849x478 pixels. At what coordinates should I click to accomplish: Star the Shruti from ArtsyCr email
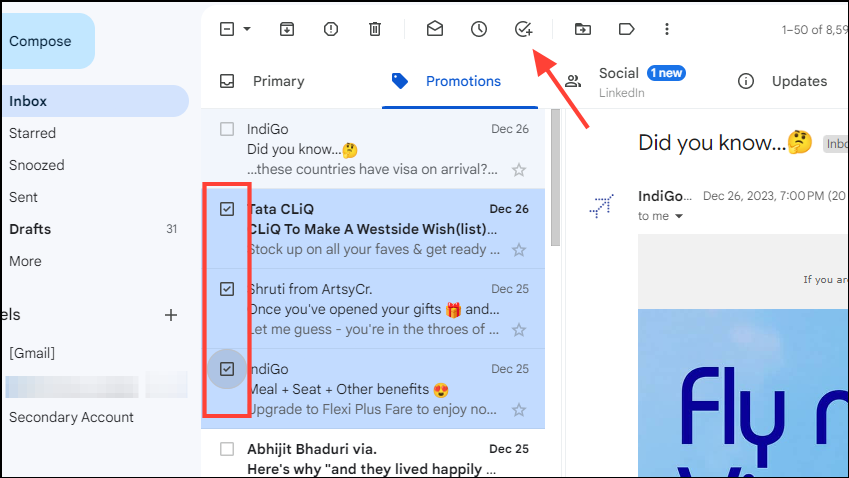pyautogui.click(x=519, y=330)
